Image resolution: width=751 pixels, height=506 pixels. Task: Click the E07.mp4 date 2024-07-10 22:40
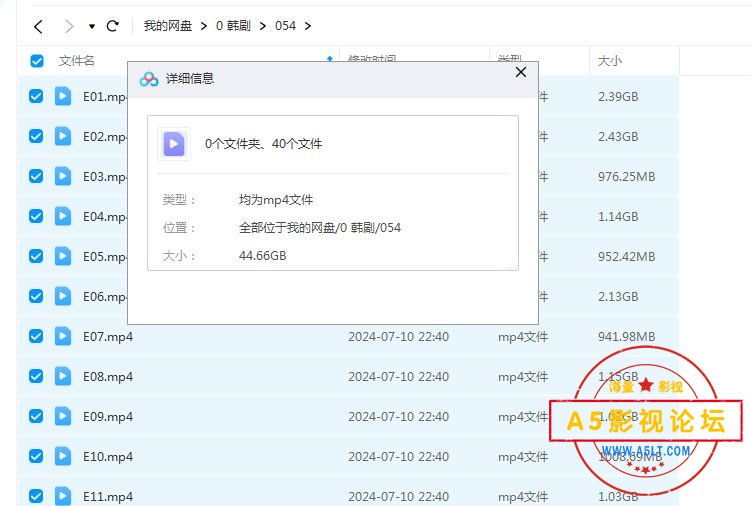pyautogui.click(x=398, y=337)
